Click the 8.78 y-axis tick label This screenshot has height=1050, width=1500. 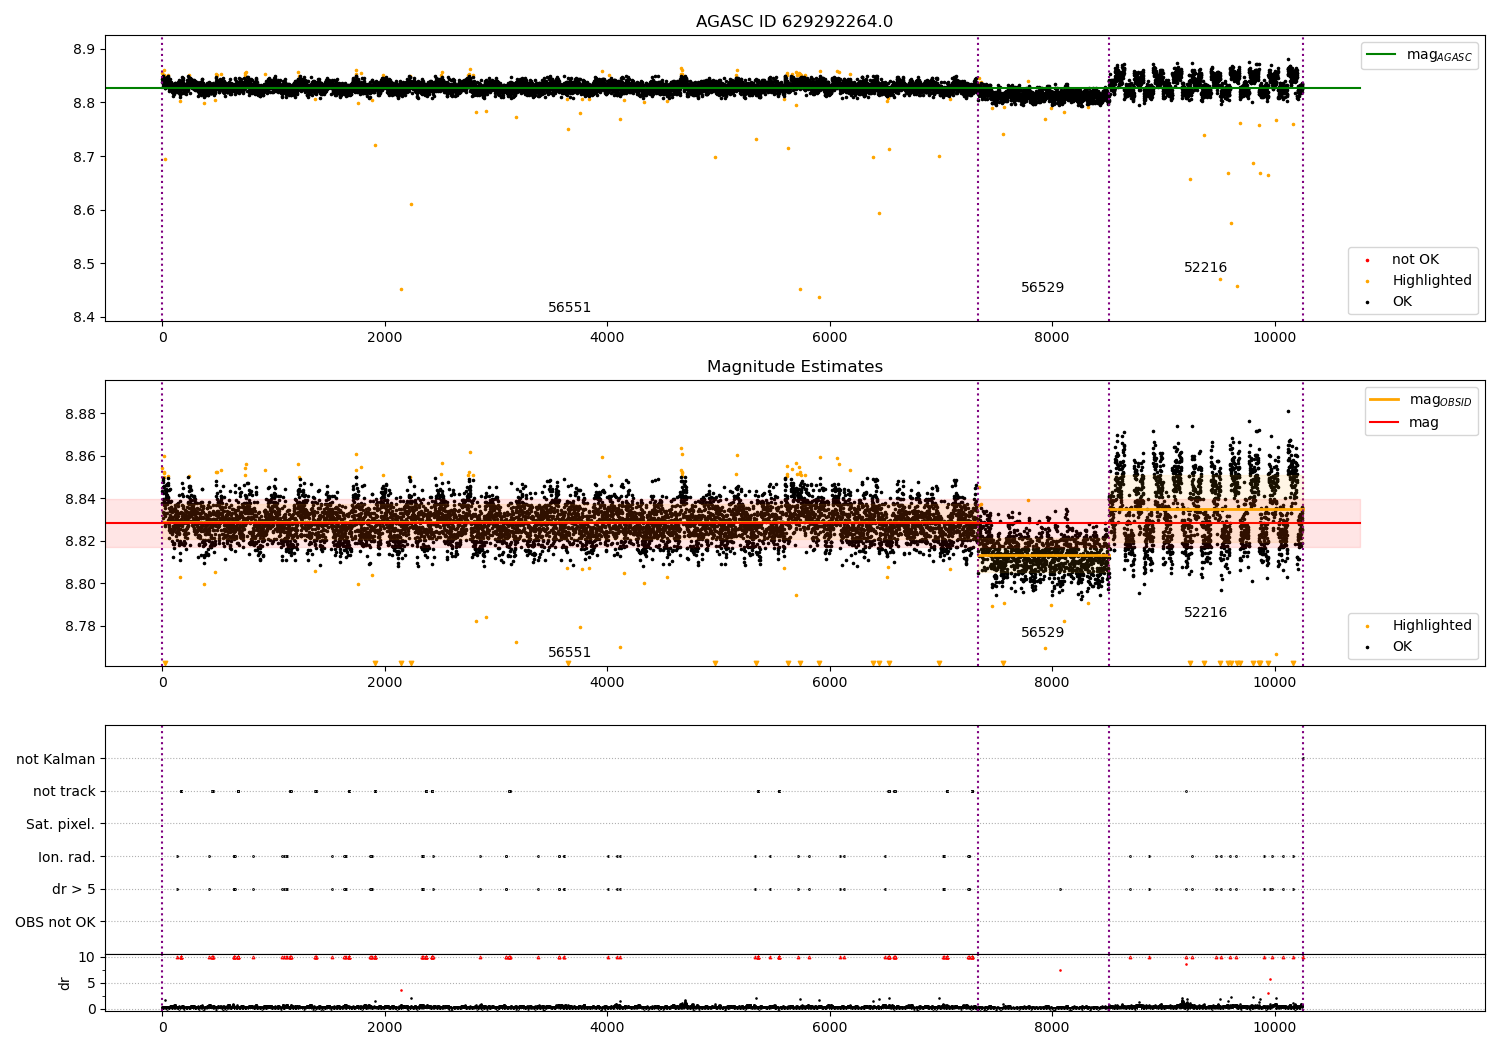tap(81, 627)
